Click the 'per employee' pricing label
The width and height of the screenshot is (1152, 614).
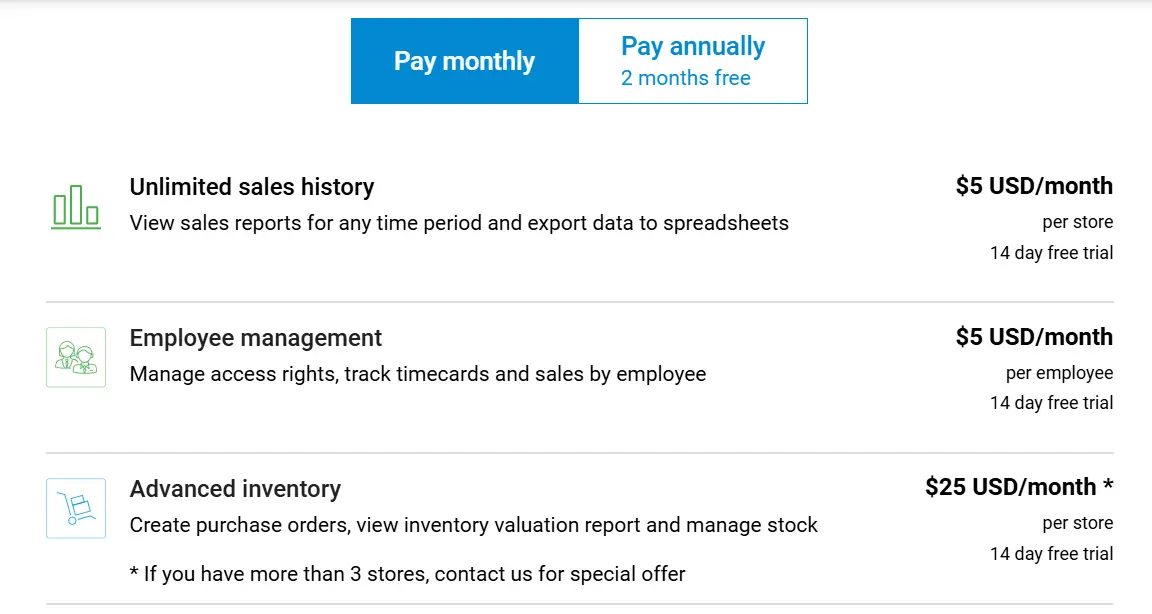pos(1059,373)
